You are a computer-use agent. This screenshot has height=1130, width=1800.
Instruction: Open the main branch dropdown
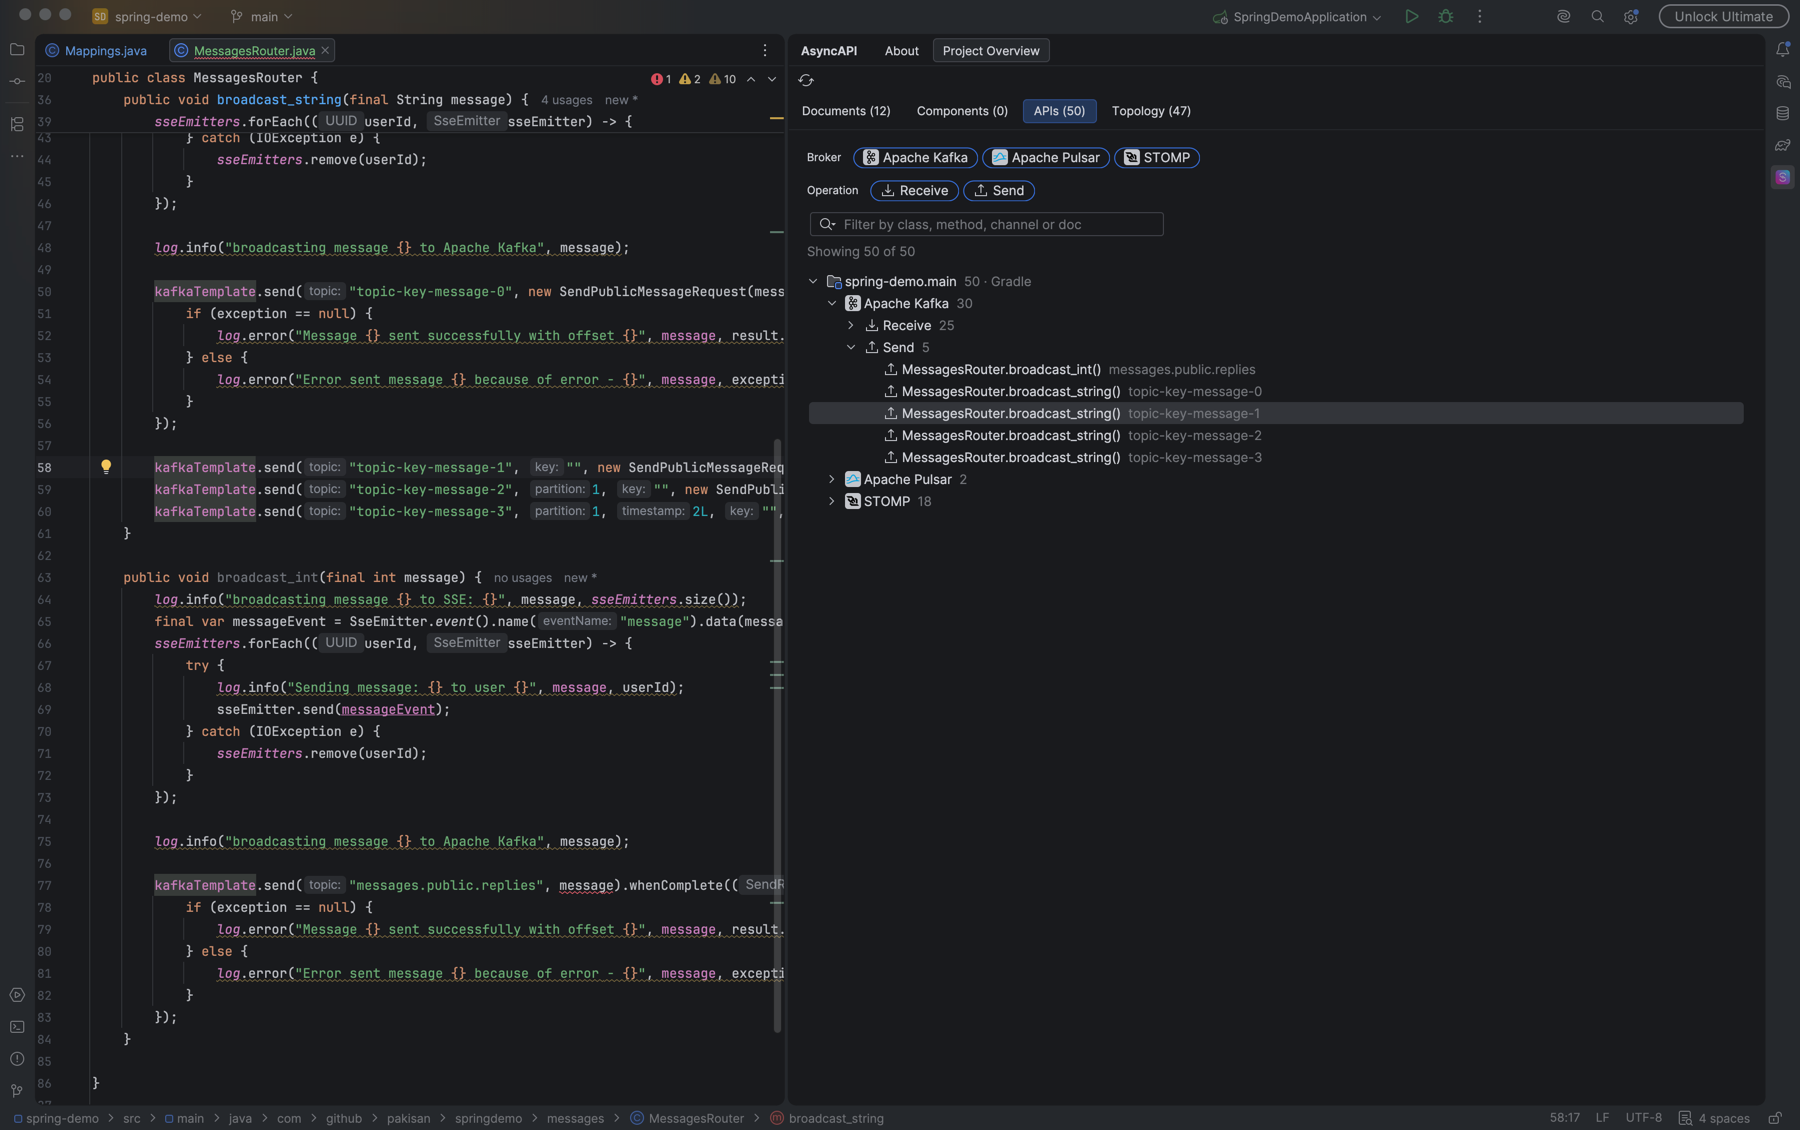(x=262, y=16)
